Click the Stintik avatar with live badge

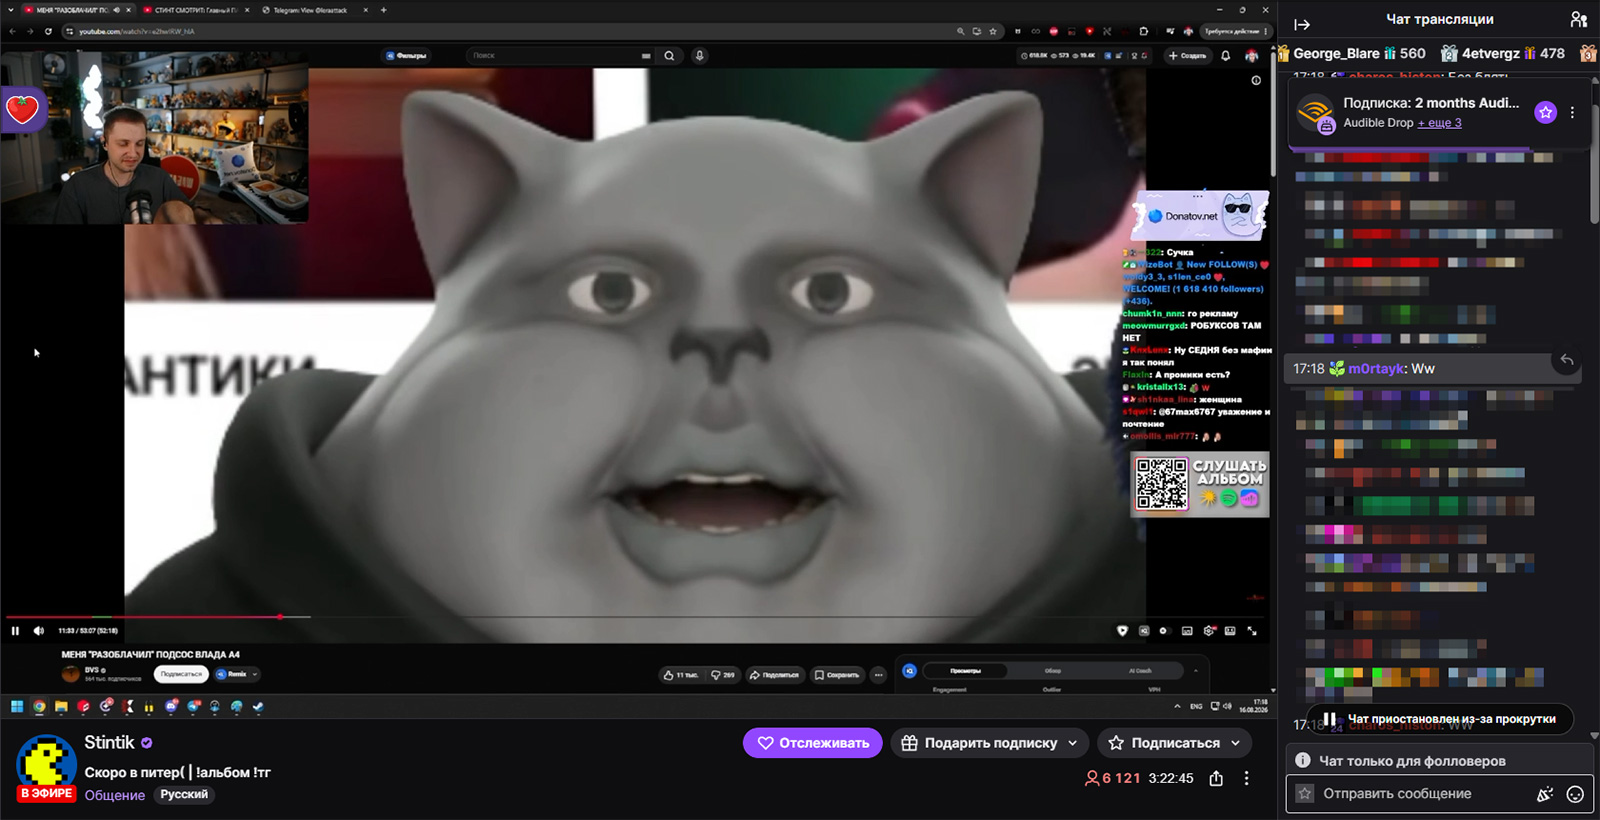coord(46,767)
